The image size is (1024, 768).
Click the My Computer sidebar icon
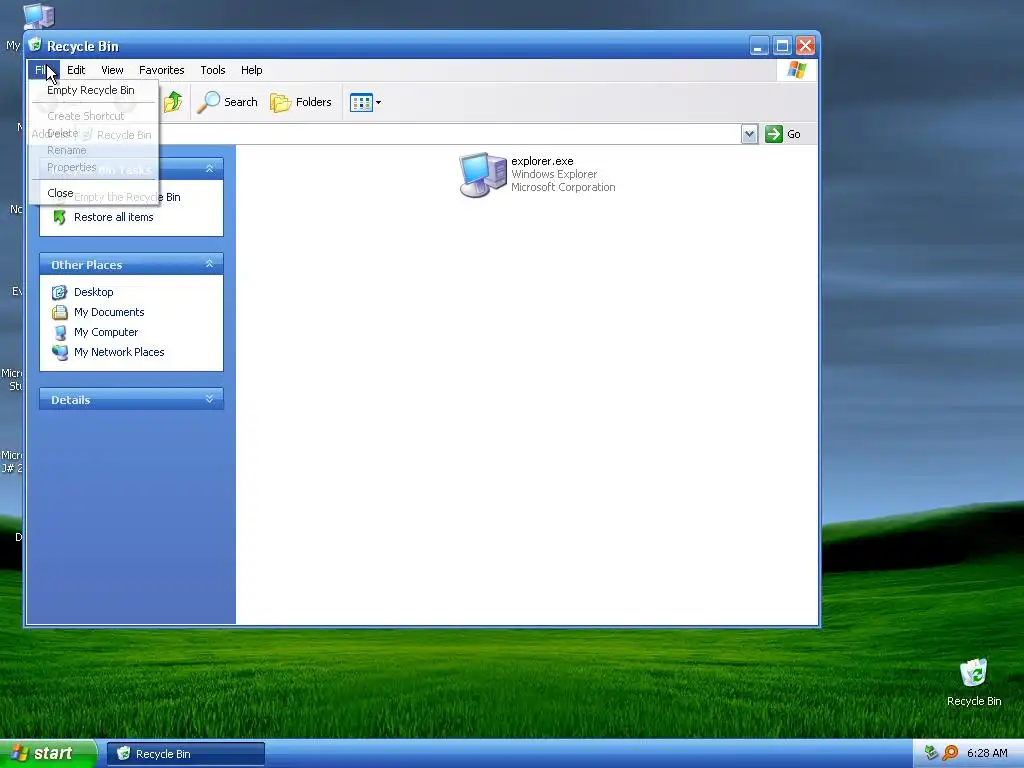[59, 332]
